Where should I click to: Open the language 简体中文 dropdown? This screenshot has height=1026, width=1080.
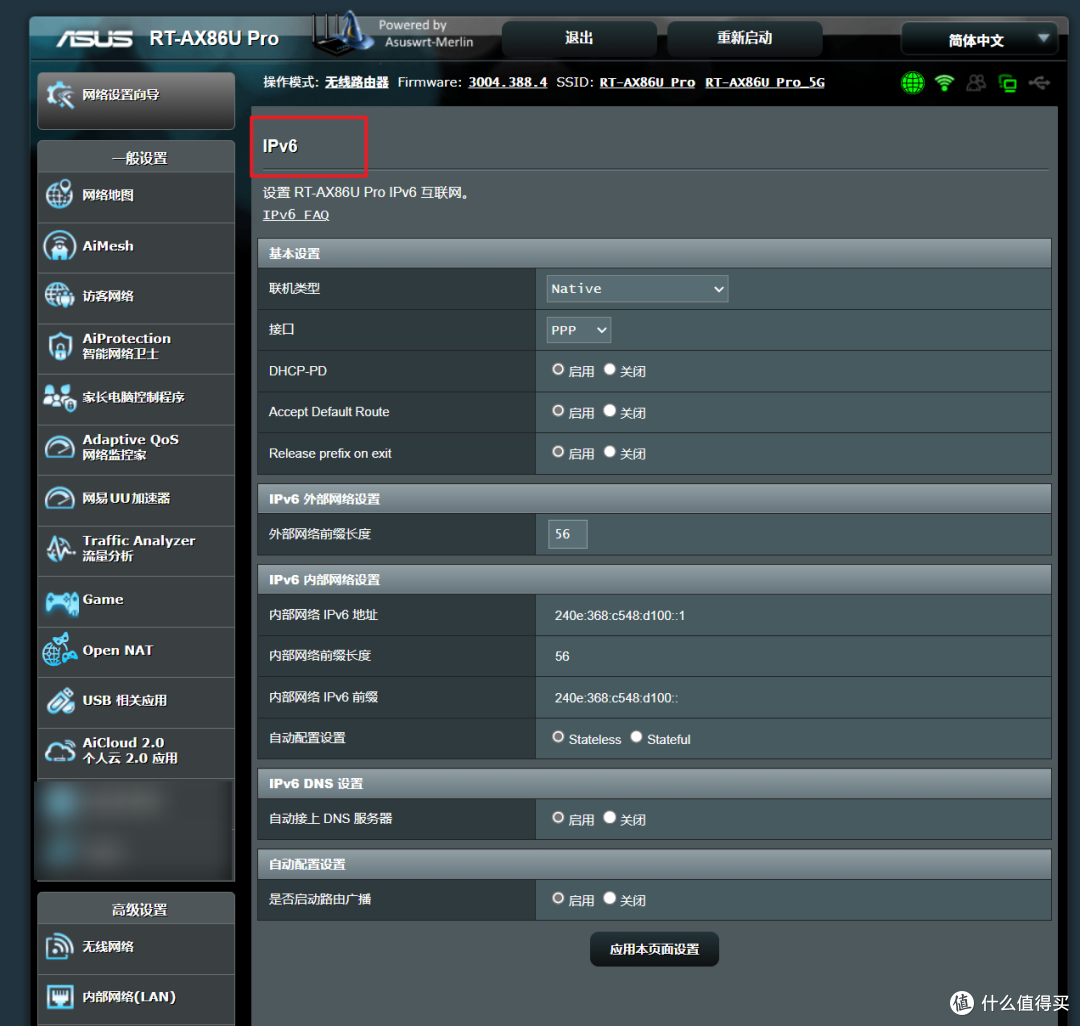[979, 39]
